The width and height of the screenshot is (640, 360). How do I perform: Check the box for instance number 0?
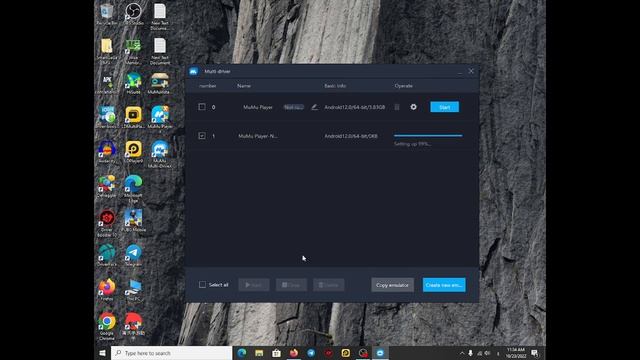pyautogui.click(x=202, y=107)
